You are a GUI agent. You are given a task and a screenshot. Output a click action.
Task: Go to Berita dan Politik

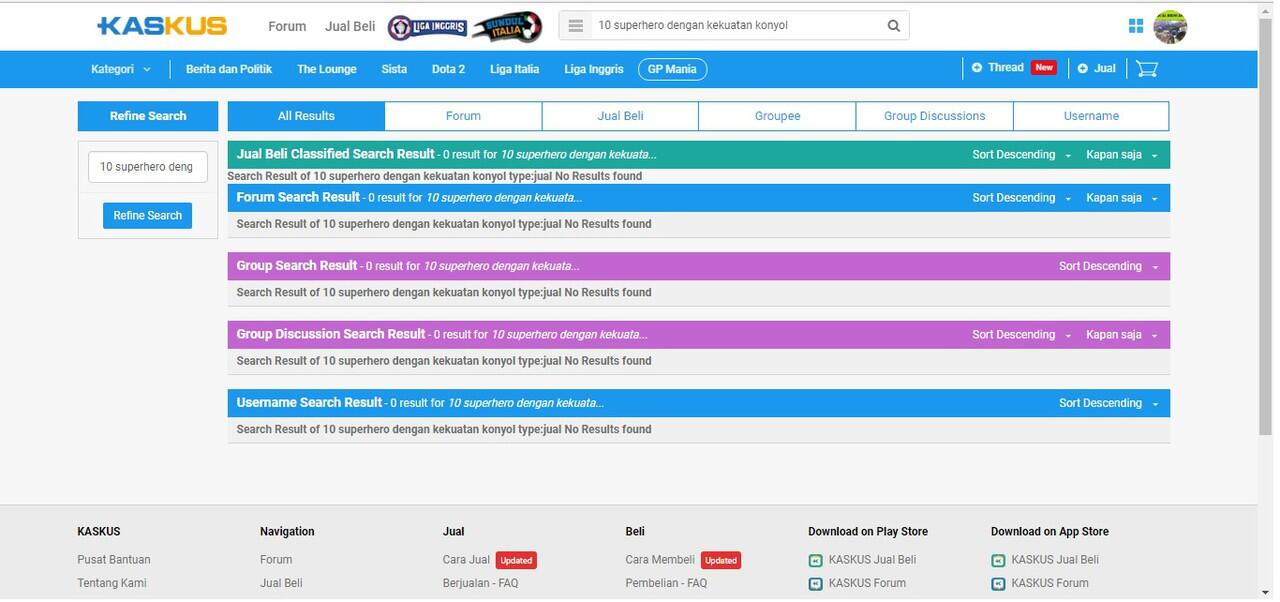tap(229, 69)
